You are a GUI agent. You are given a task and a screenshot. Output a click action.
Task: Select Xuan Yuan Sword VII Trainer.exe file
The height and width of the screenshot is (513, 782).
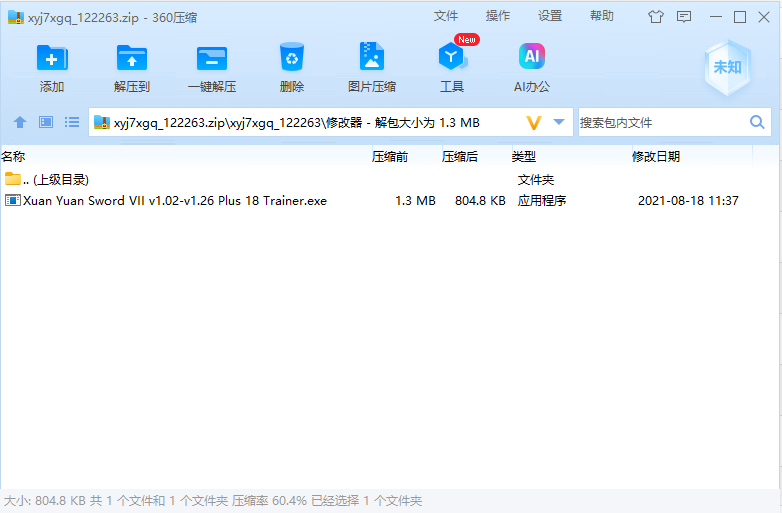pyautogui.click(x=175, y=200)
